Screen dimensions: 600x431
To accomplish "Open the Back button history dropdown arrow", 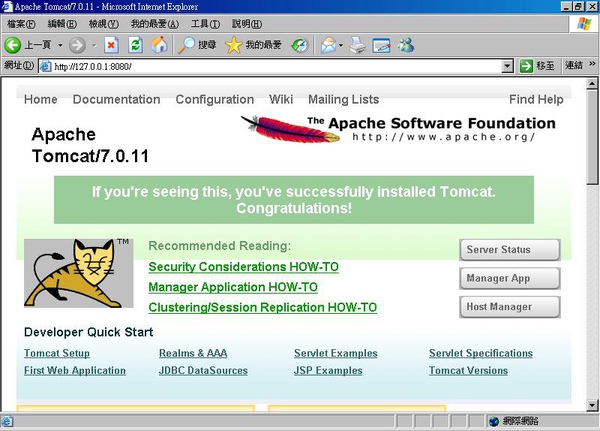I will (60, 45).
